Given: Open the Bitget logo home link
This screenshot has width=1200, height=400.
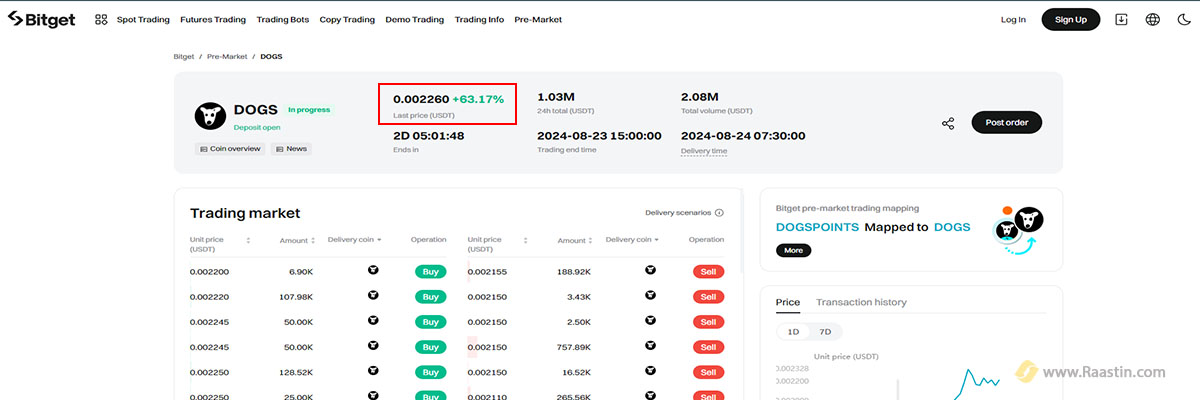Looking at the screenshot, I should [x=42, y=19].
